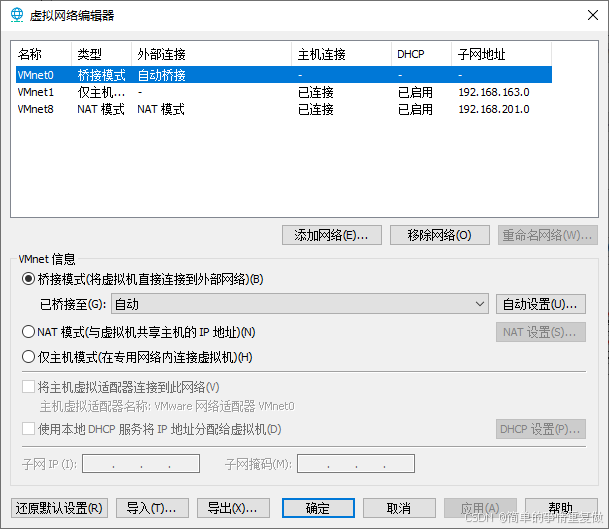609x529 pixels.
Task: Open DHCP 设置(P)... button
Action: (x=541, y=429)
